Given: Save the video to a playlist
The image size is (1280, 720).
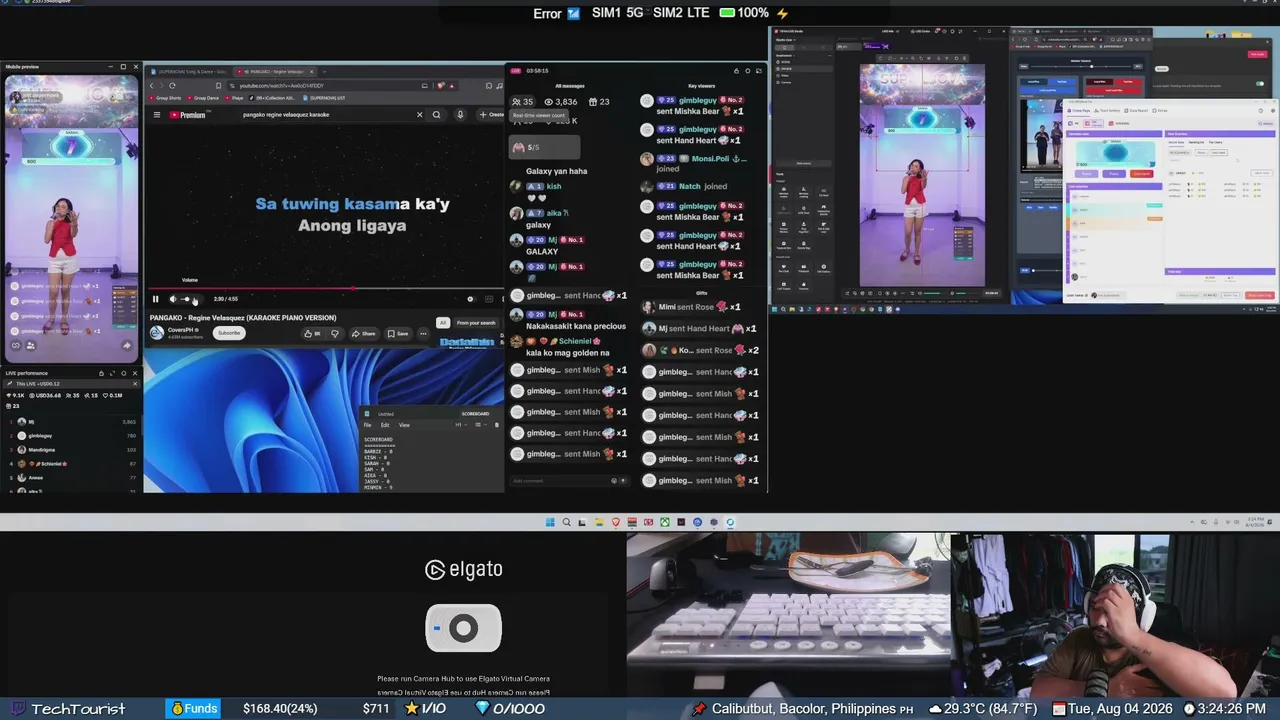Looking at the screenshot, I should 397,334.
